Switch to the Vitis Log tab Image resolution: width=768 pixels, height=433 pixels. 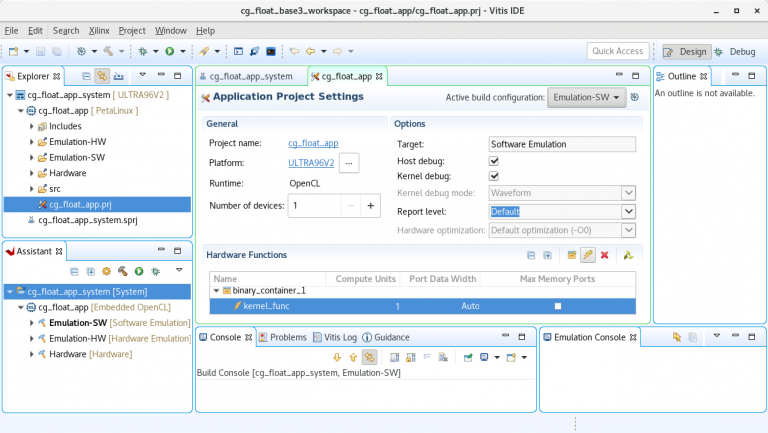pos(335,337)
